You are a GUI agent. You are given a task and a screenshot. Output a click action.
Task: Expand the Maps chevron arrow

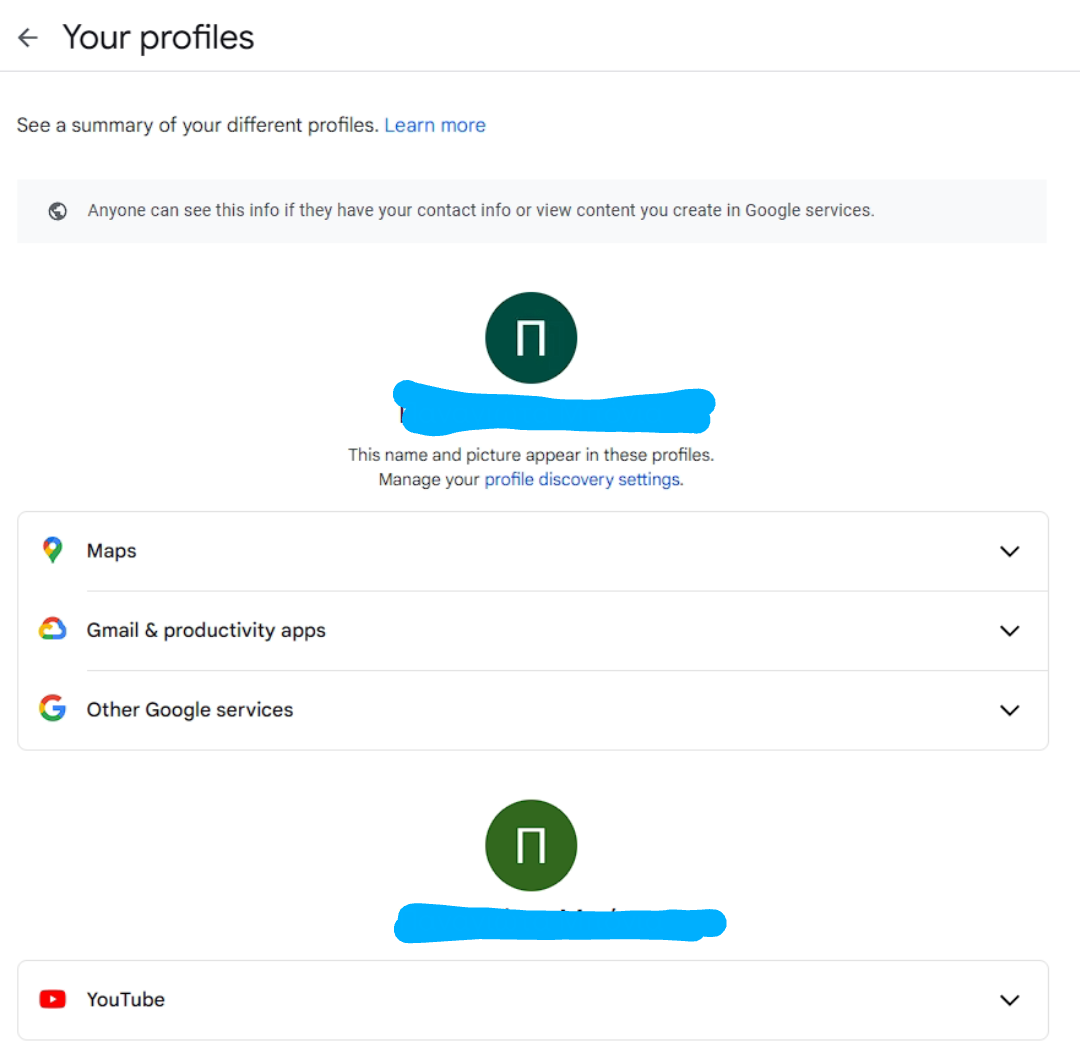coord(1010,551)
